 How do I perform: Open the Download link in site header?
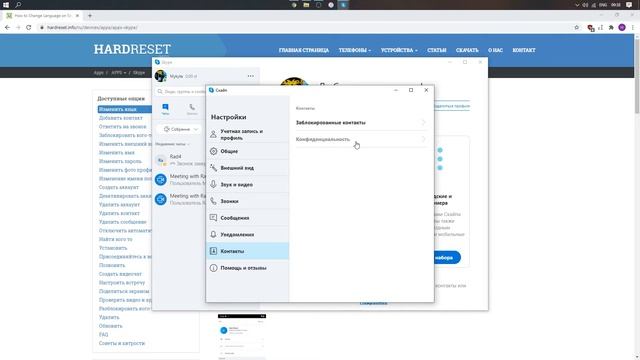coord(467,50)
